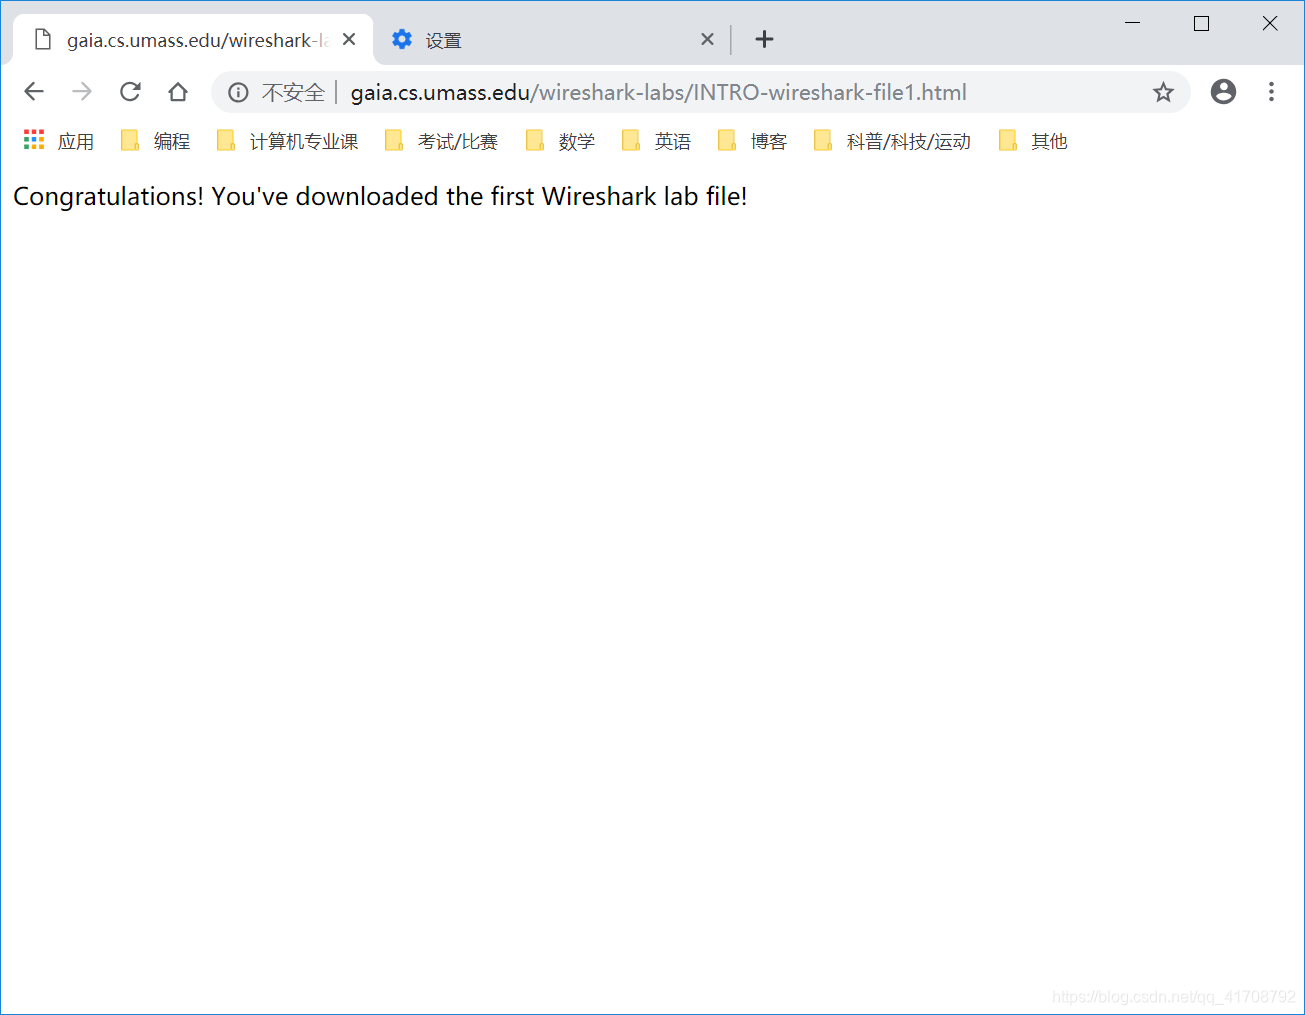The height and width of the screenshot is (1015, 1305).
Task: Open the 博客 bookmarks folder
Action: click(753, 141)
